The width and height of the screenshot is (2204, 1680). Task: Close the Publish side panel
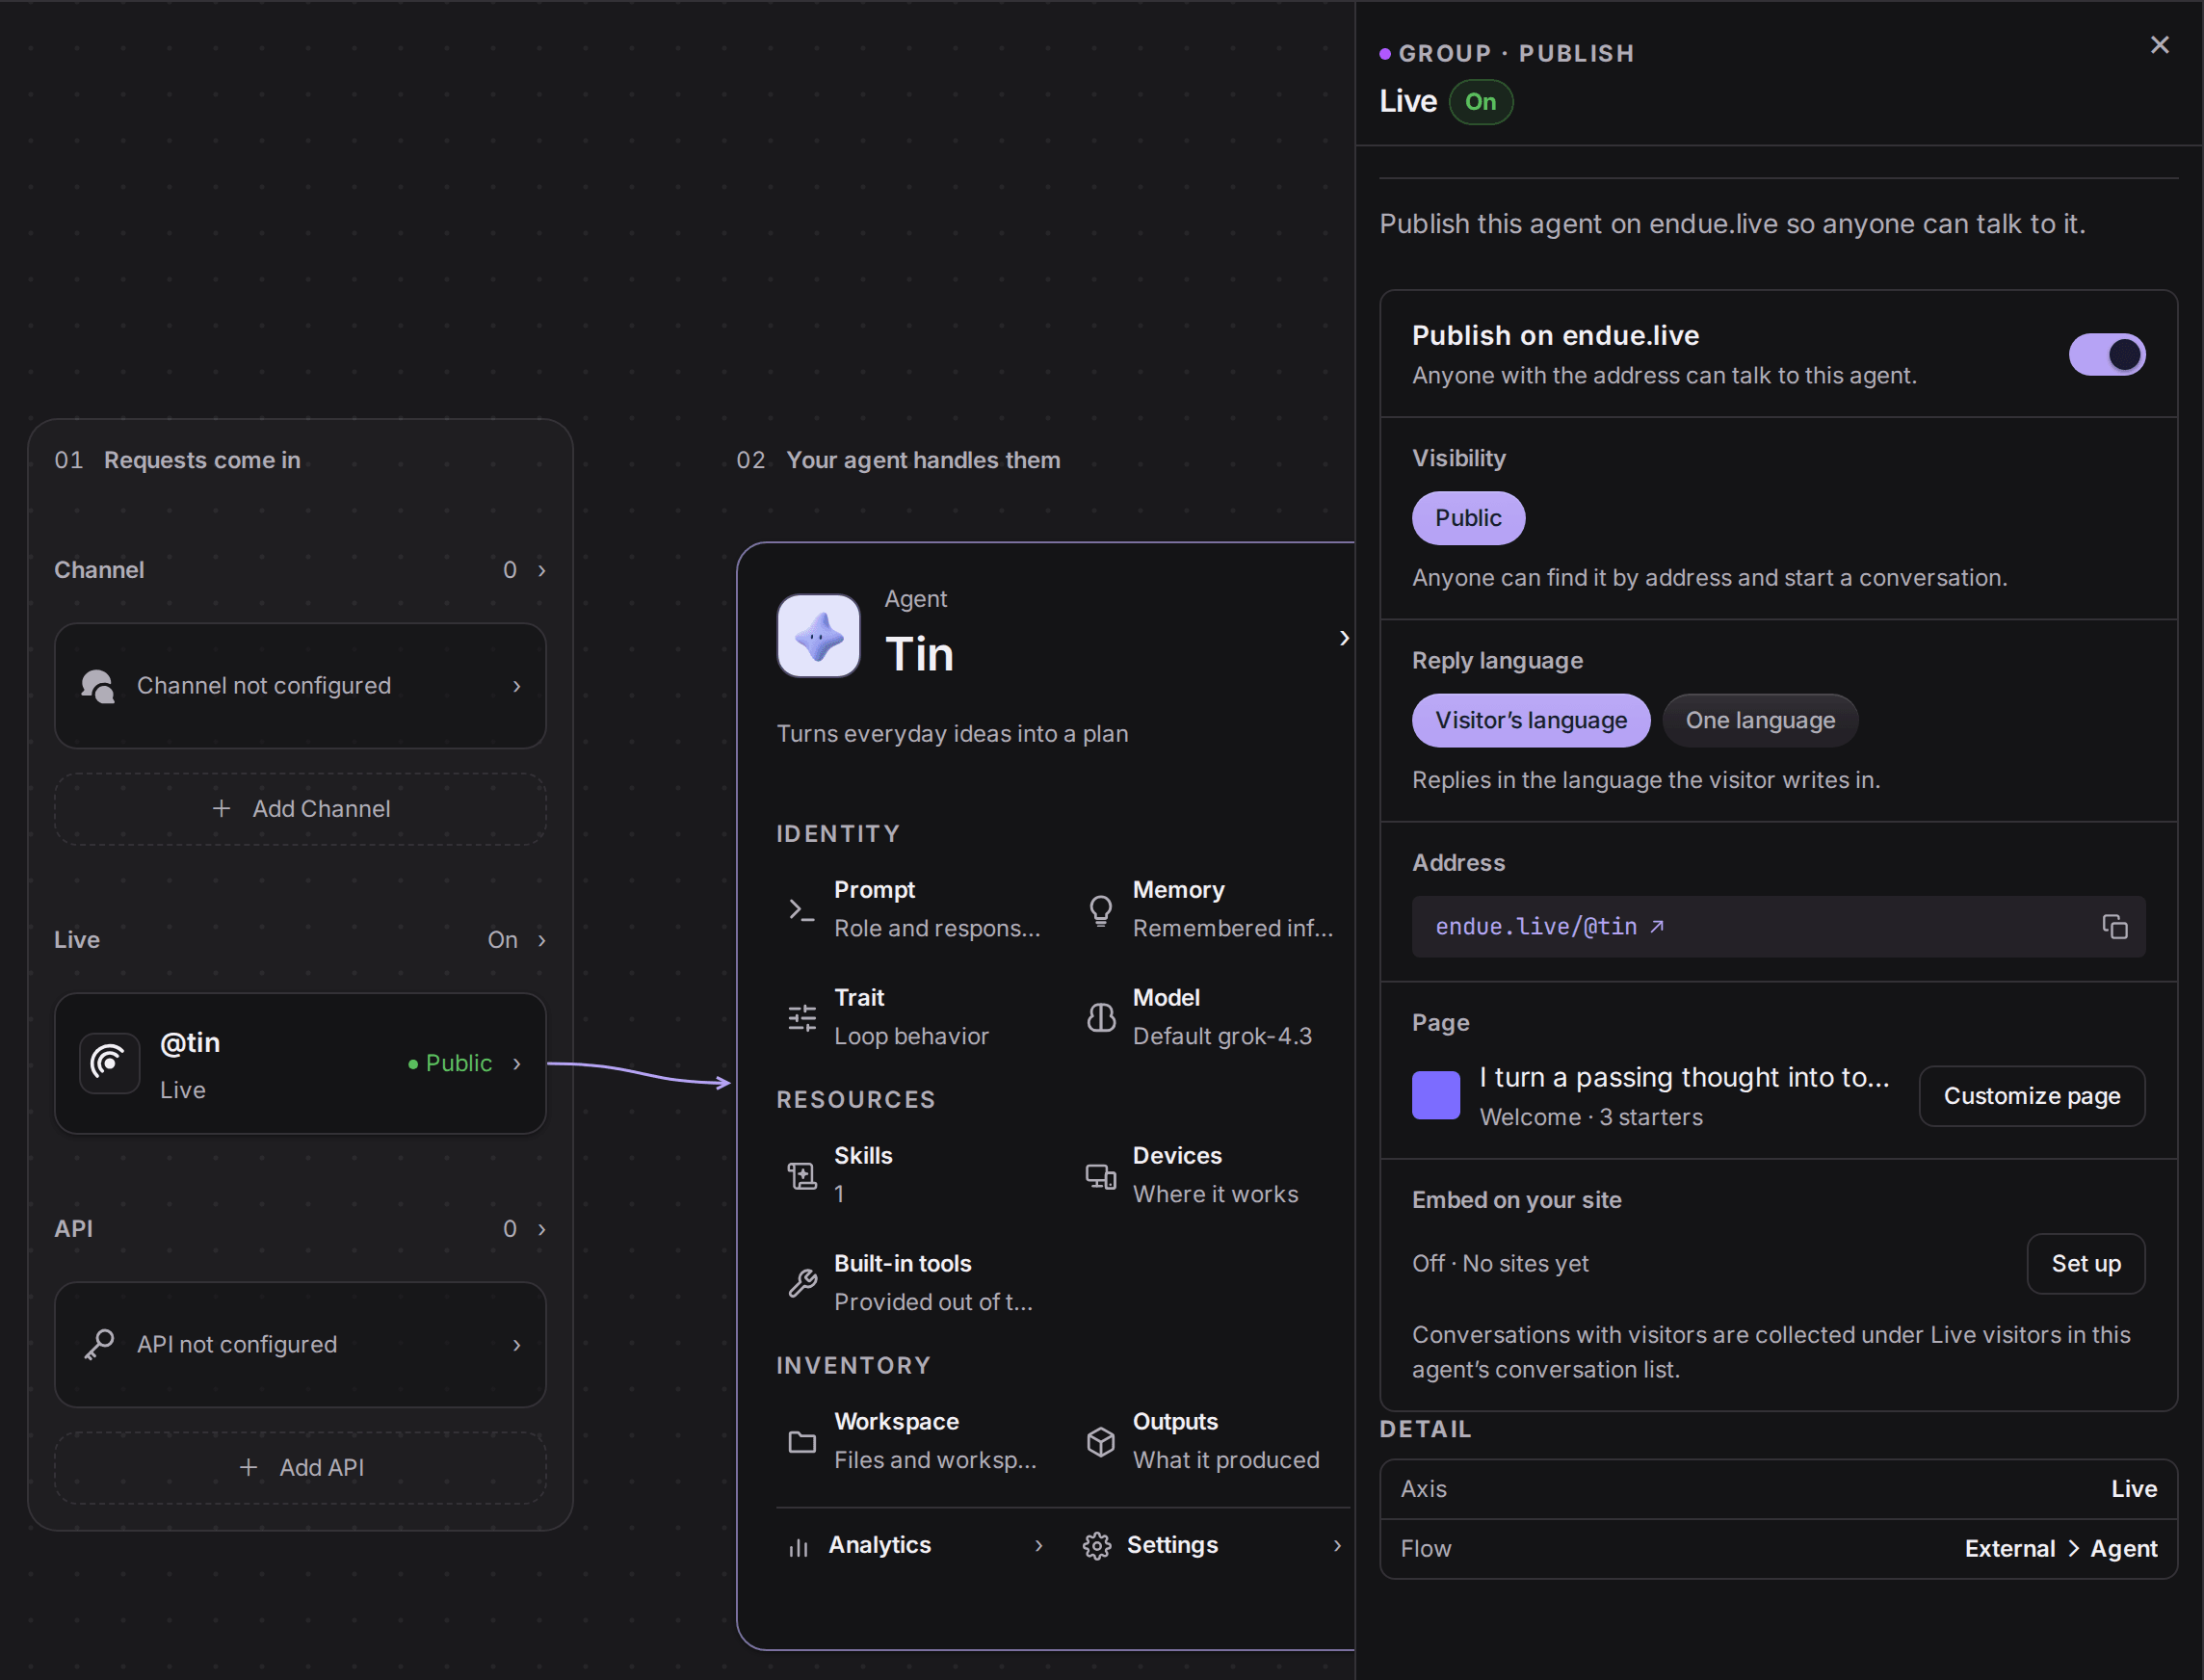2159,45
